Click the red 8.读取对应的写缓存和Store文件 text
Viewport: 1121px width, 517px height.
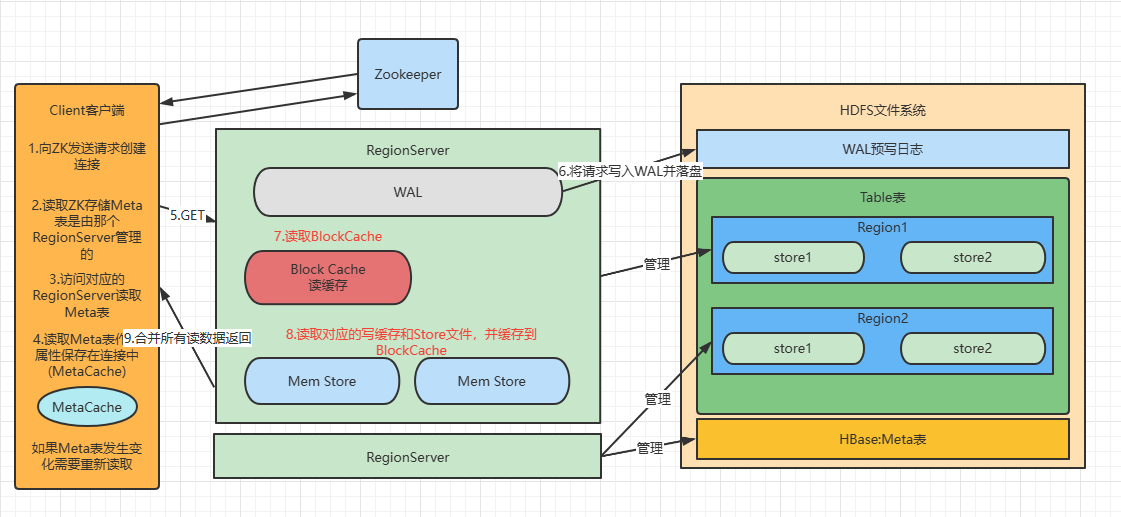[411, 342]
